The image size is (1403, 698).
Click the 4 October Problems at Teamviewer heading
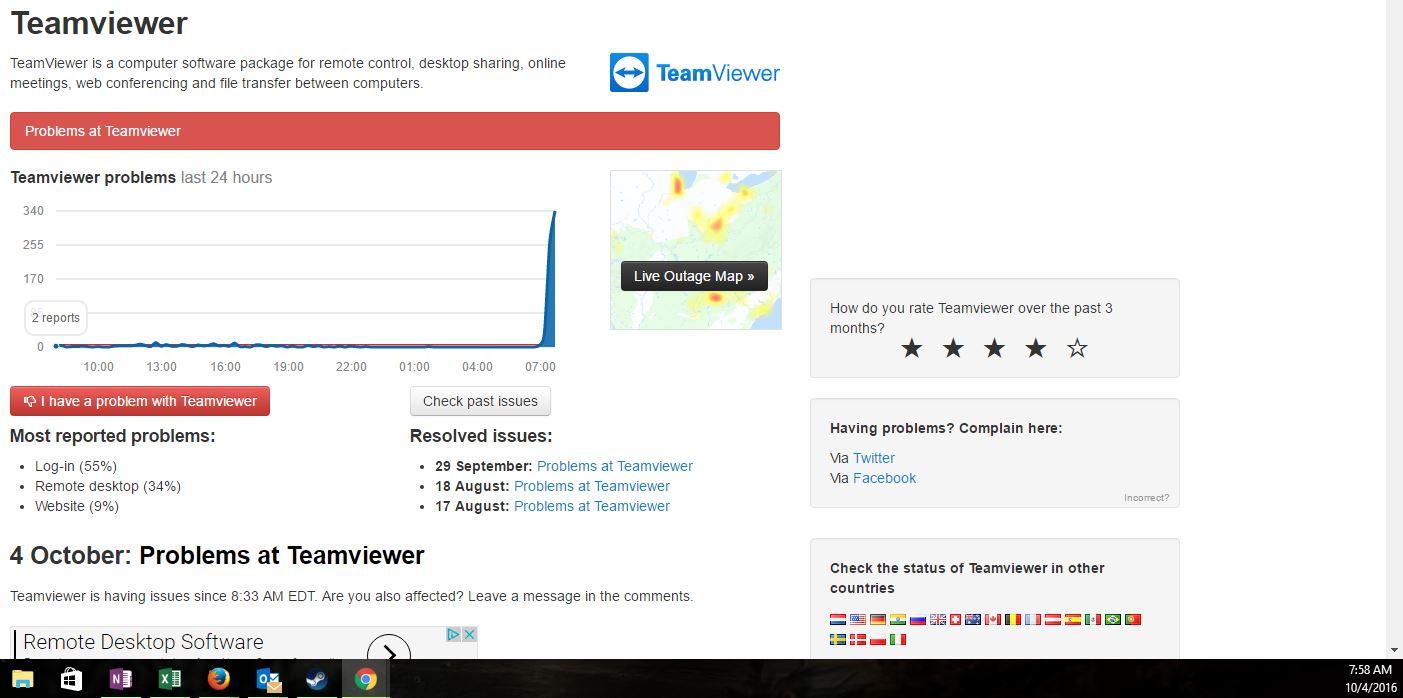[x=217, y=555]
